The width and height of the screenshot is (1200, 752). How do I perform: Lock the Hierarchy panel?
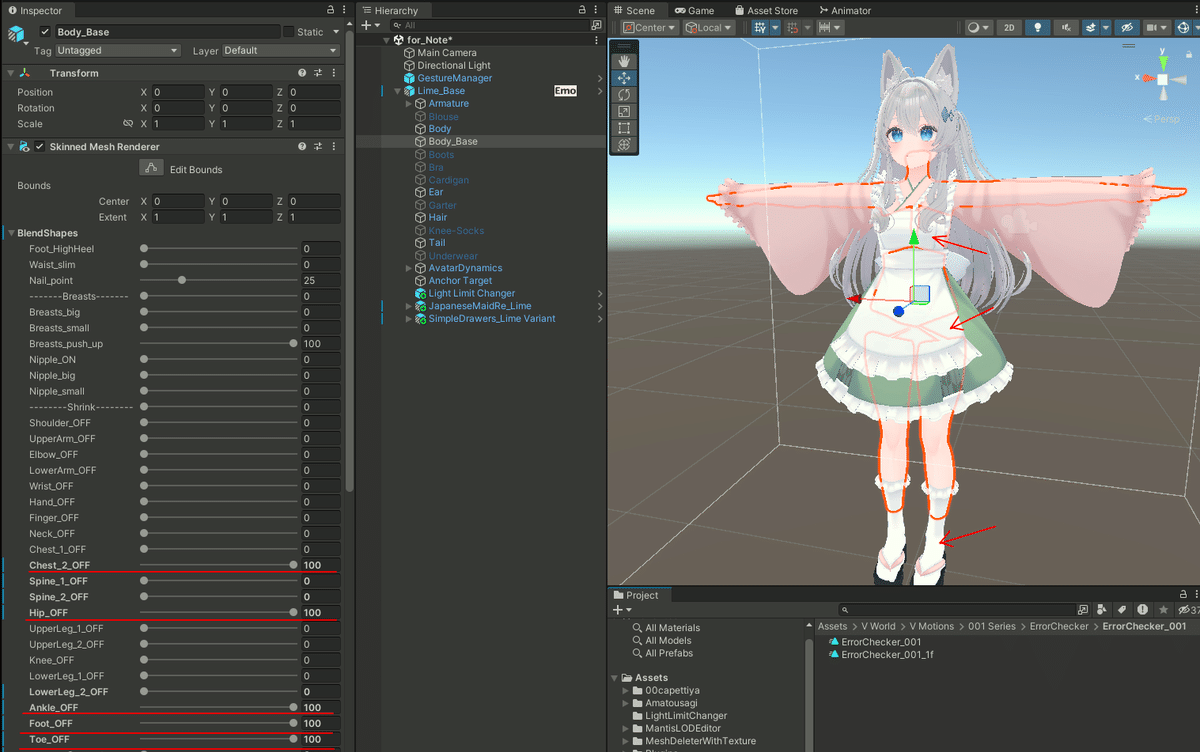(583, 10)
